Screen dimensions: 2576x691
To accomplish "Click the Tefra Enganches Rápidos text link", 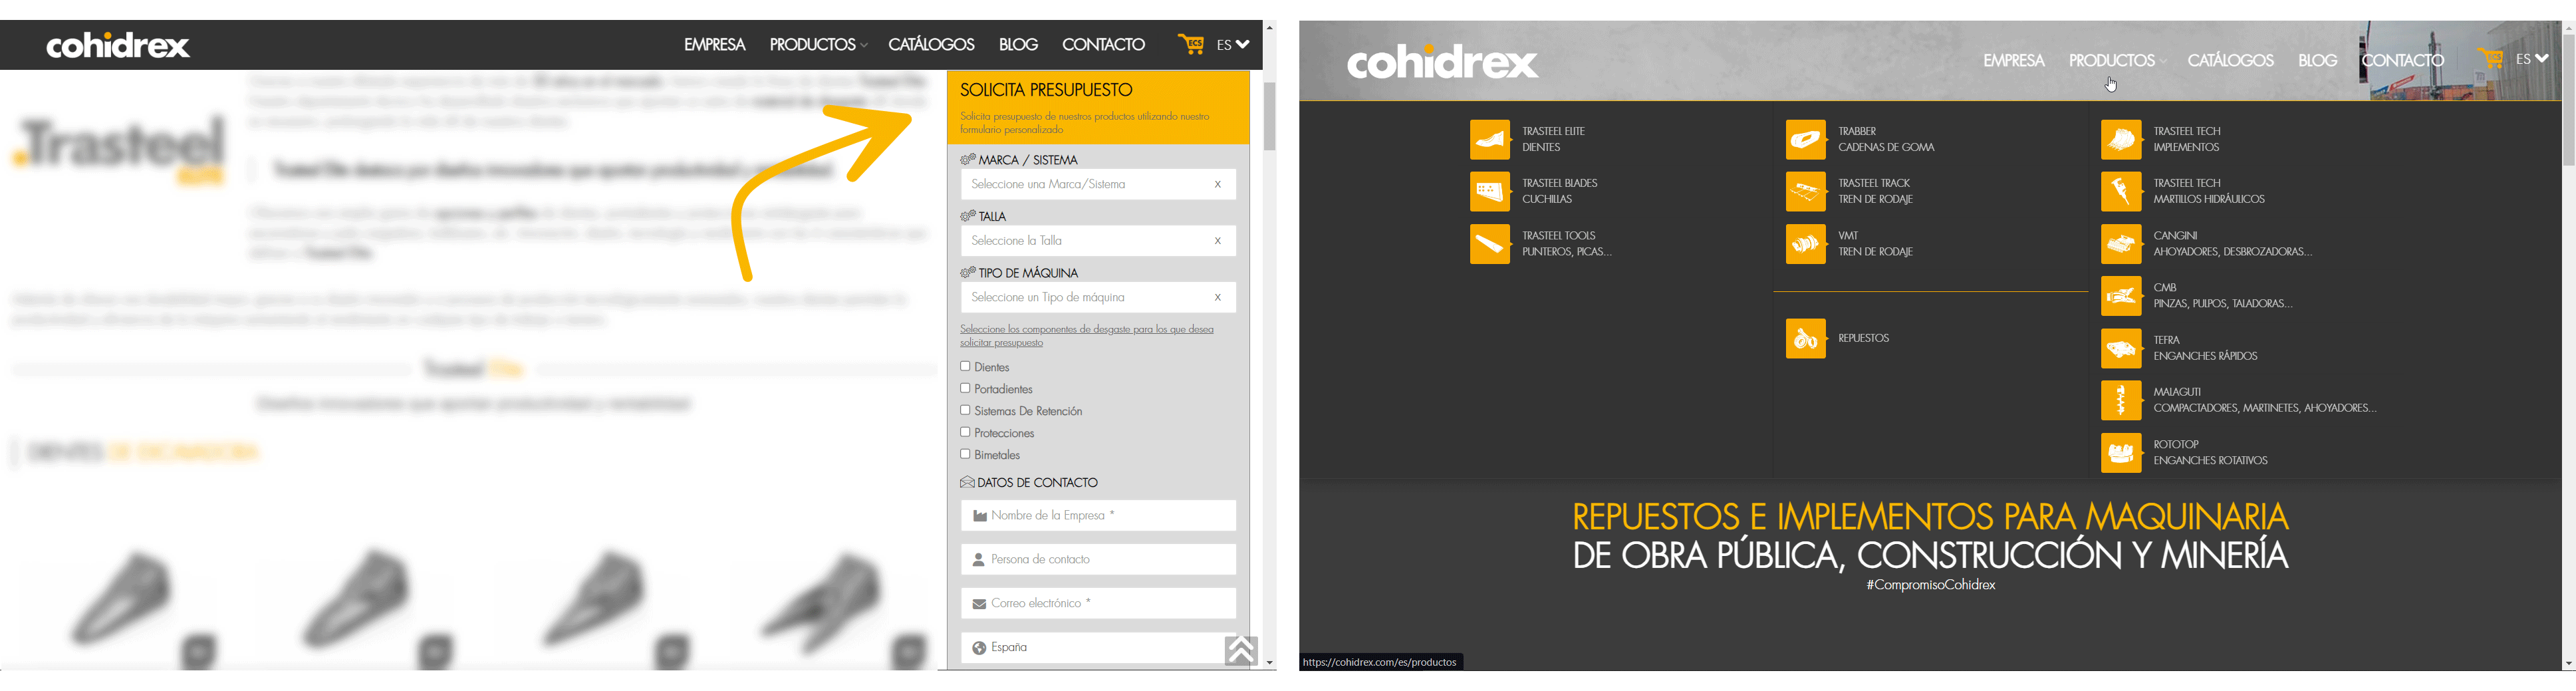I will pyautogui.click(x=2205, y=348).
